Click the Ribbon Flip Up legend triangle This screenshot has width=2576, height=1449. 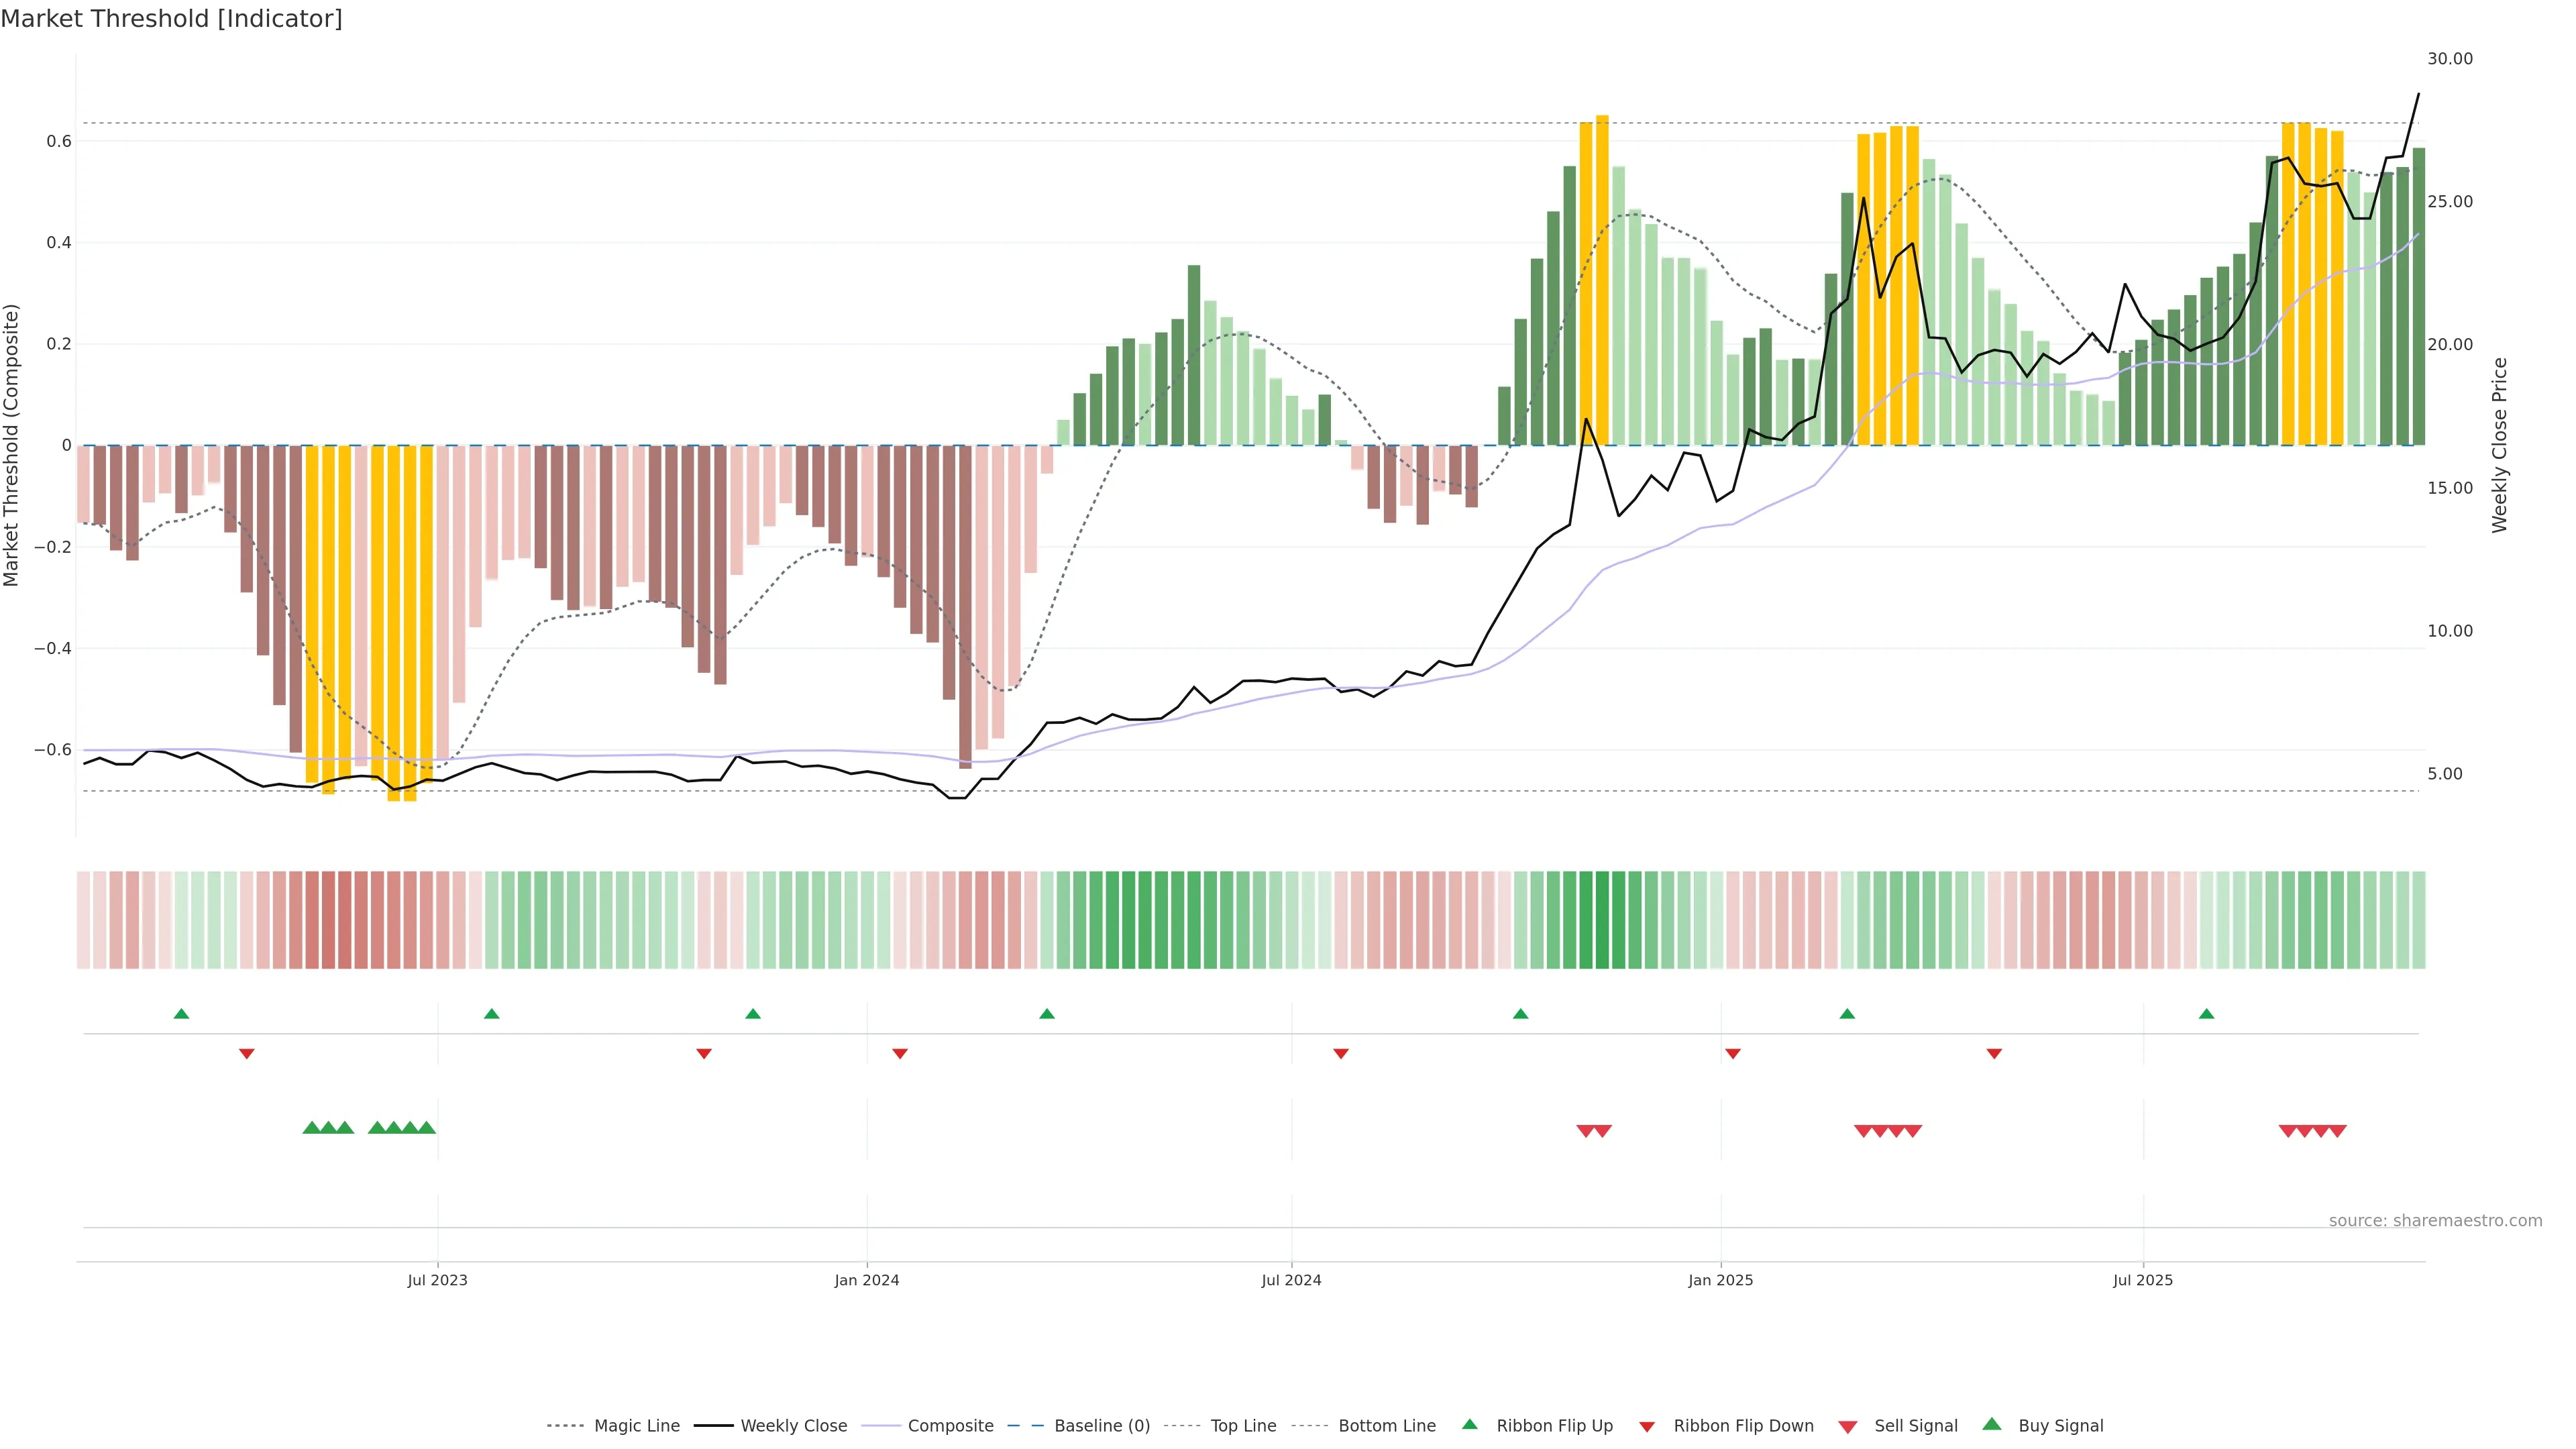[x=1469, y=1424]
